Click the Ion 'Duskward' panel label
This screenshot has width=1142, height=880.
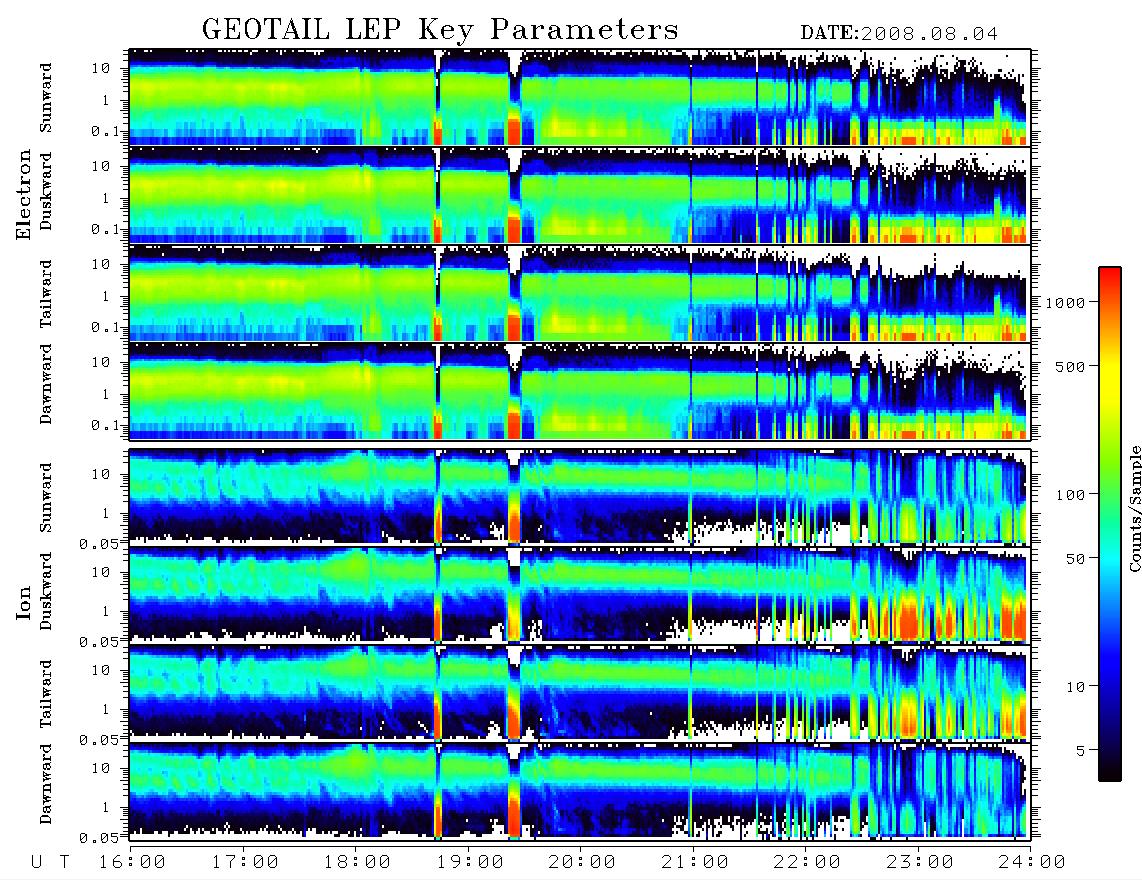46,591
